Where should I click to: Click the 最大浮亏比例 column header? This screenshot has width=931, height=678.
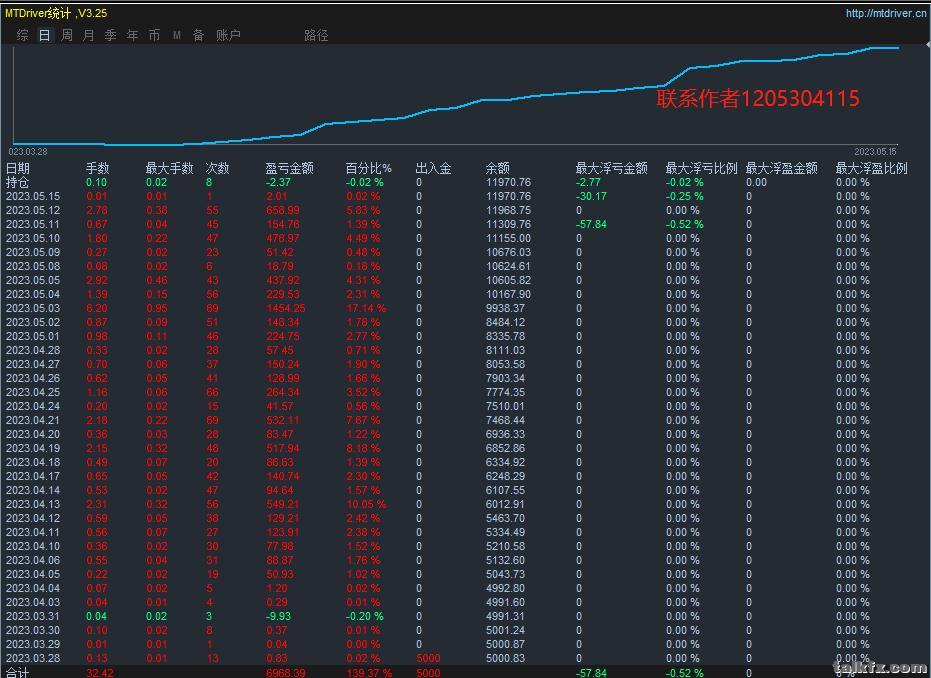[701, 168]
